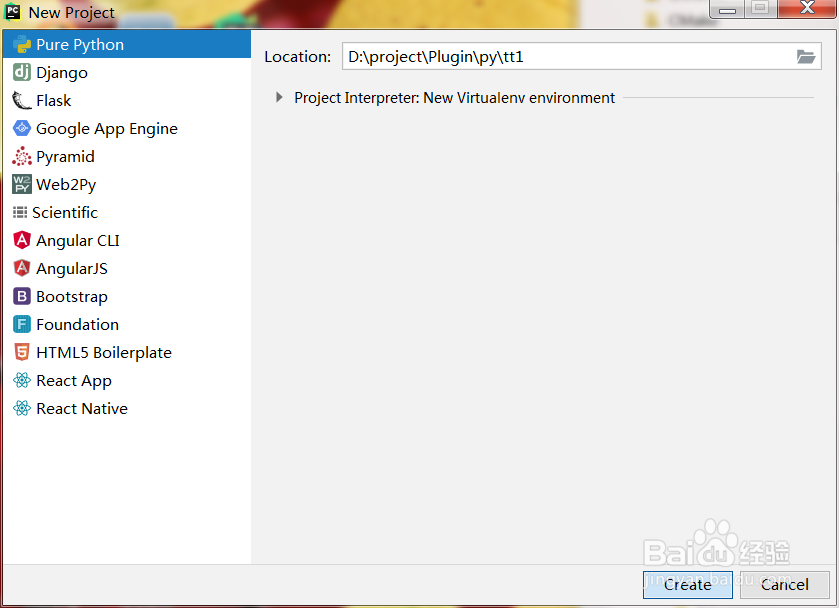
Task: Choose Pyramid project type
Action: click(x=127, y=156)
